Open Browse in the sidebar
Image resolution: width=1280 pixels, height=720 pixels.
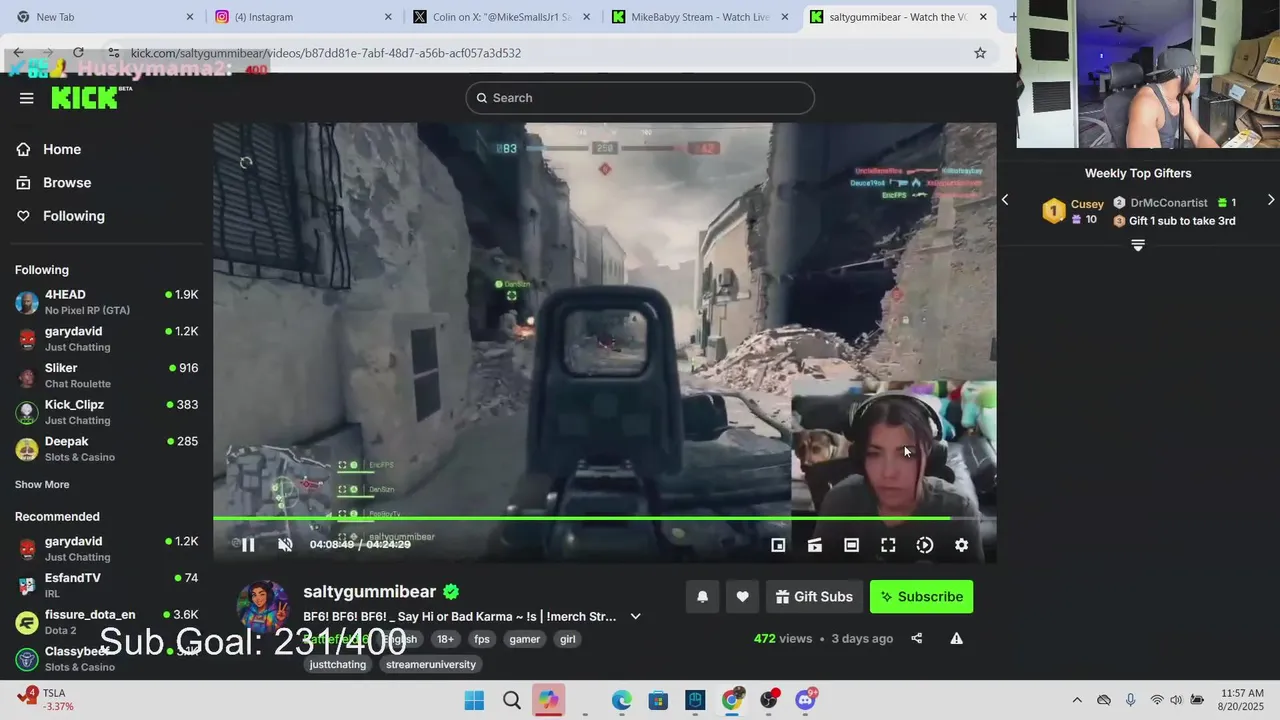click(67, 183)
